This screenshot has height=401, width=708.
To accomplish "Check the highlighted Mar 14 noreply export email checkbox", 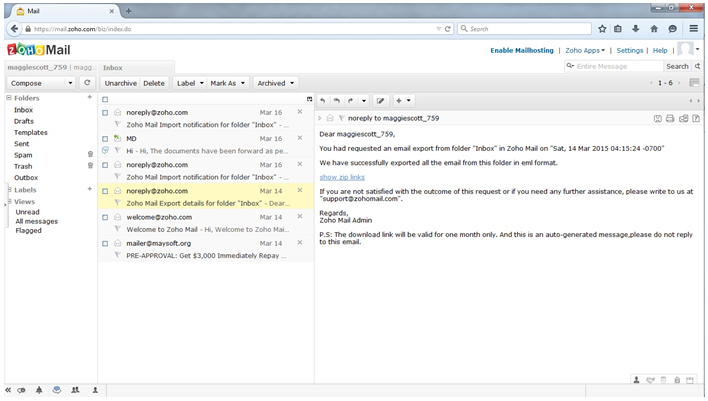I will pyautogui.click(x=105, y=191).
